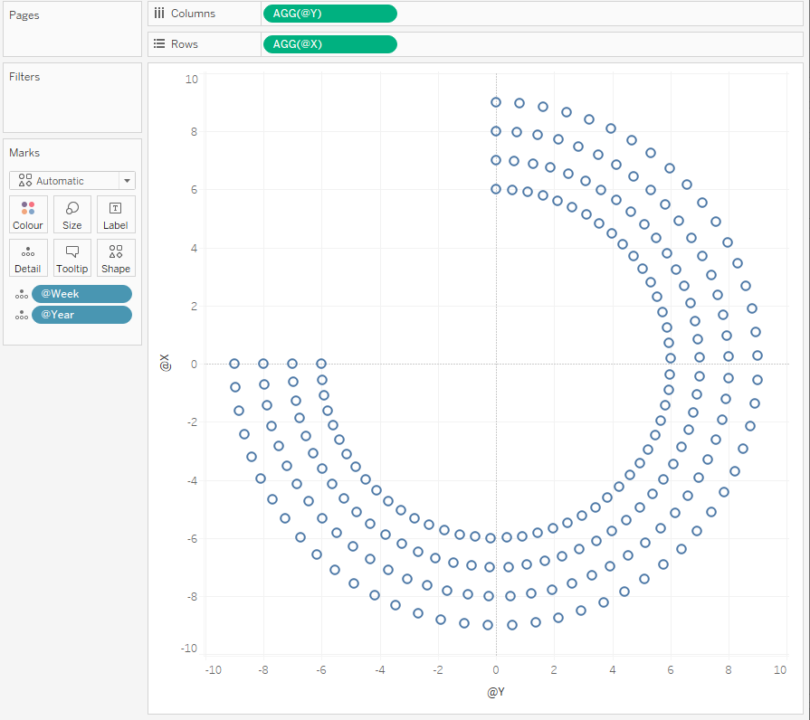This screenshot has width=810, height=720.
Task: Open the Size marks property
Action: pos(71,214)
